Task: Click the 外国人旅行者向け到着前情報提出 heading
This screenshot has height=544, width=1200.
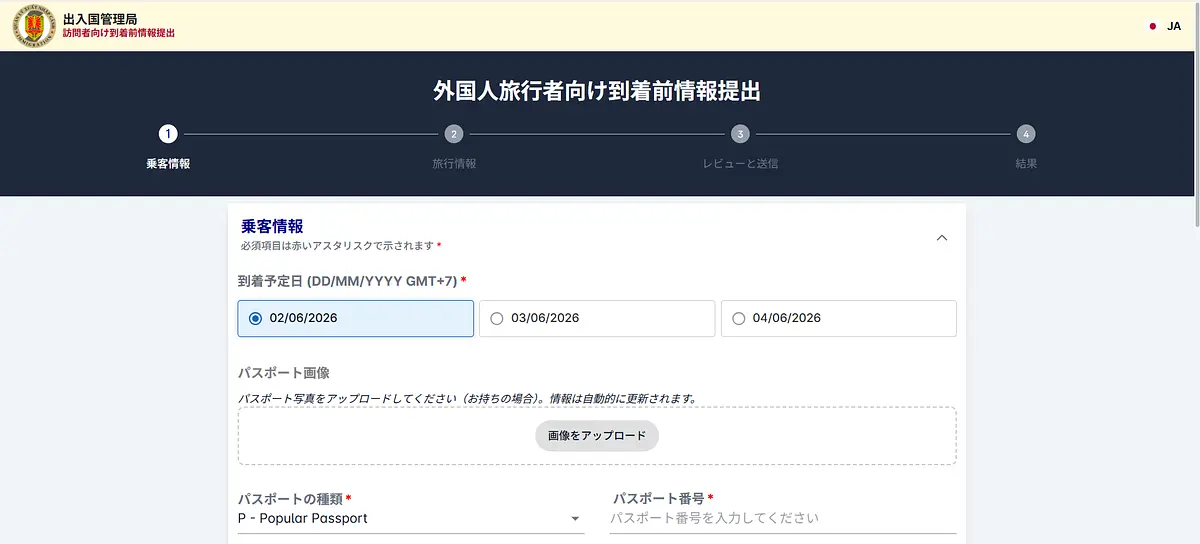Action: pyautogui.click(x=597, y=91)
